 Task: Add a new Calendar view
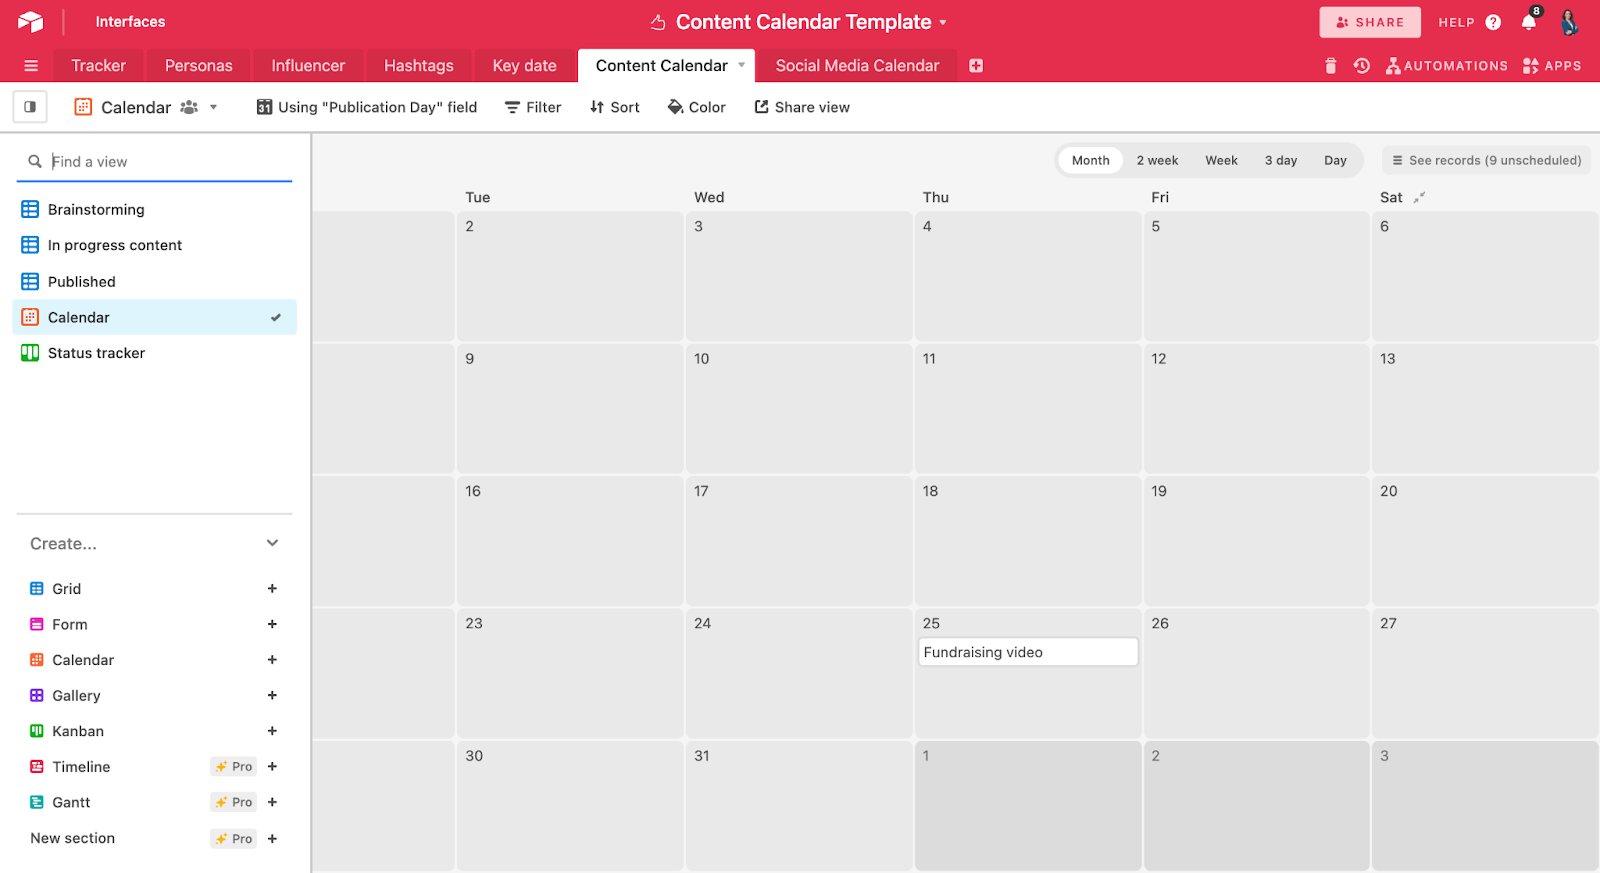coord(272,660)
